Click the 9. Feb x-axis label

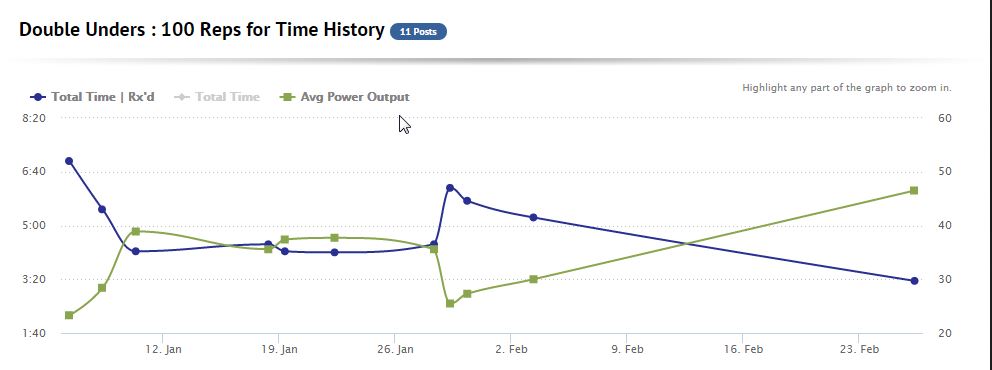point(626,349)
